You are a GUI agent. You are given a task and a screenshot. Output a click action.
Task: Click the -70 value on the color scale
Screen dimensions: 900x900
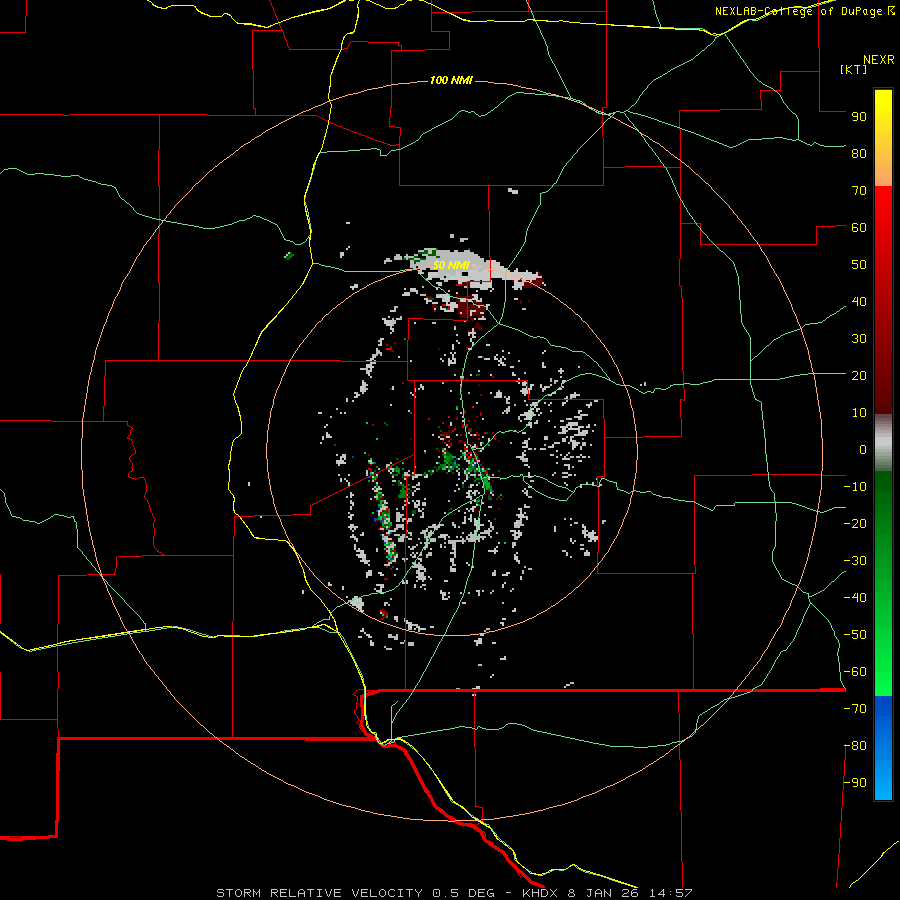coord(855,709)
